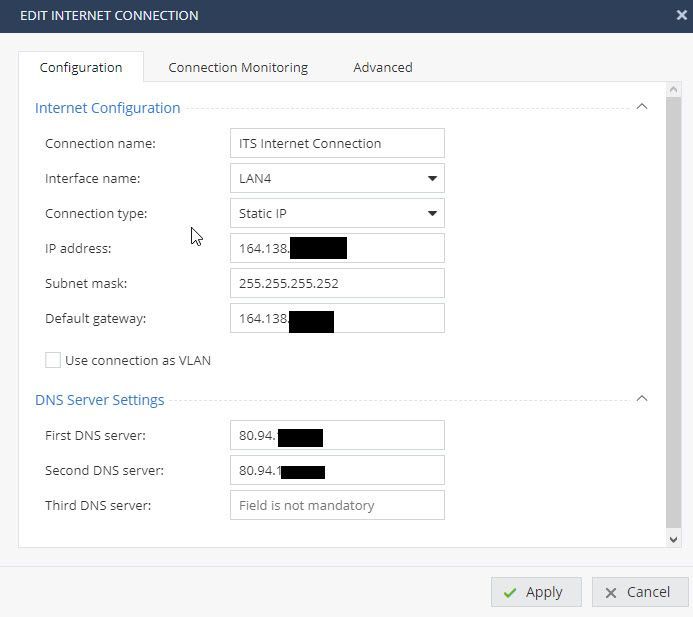The height and width of the screenshot is (617, 693).
Task: Click the Apply button
Action: tap(534, 592)
